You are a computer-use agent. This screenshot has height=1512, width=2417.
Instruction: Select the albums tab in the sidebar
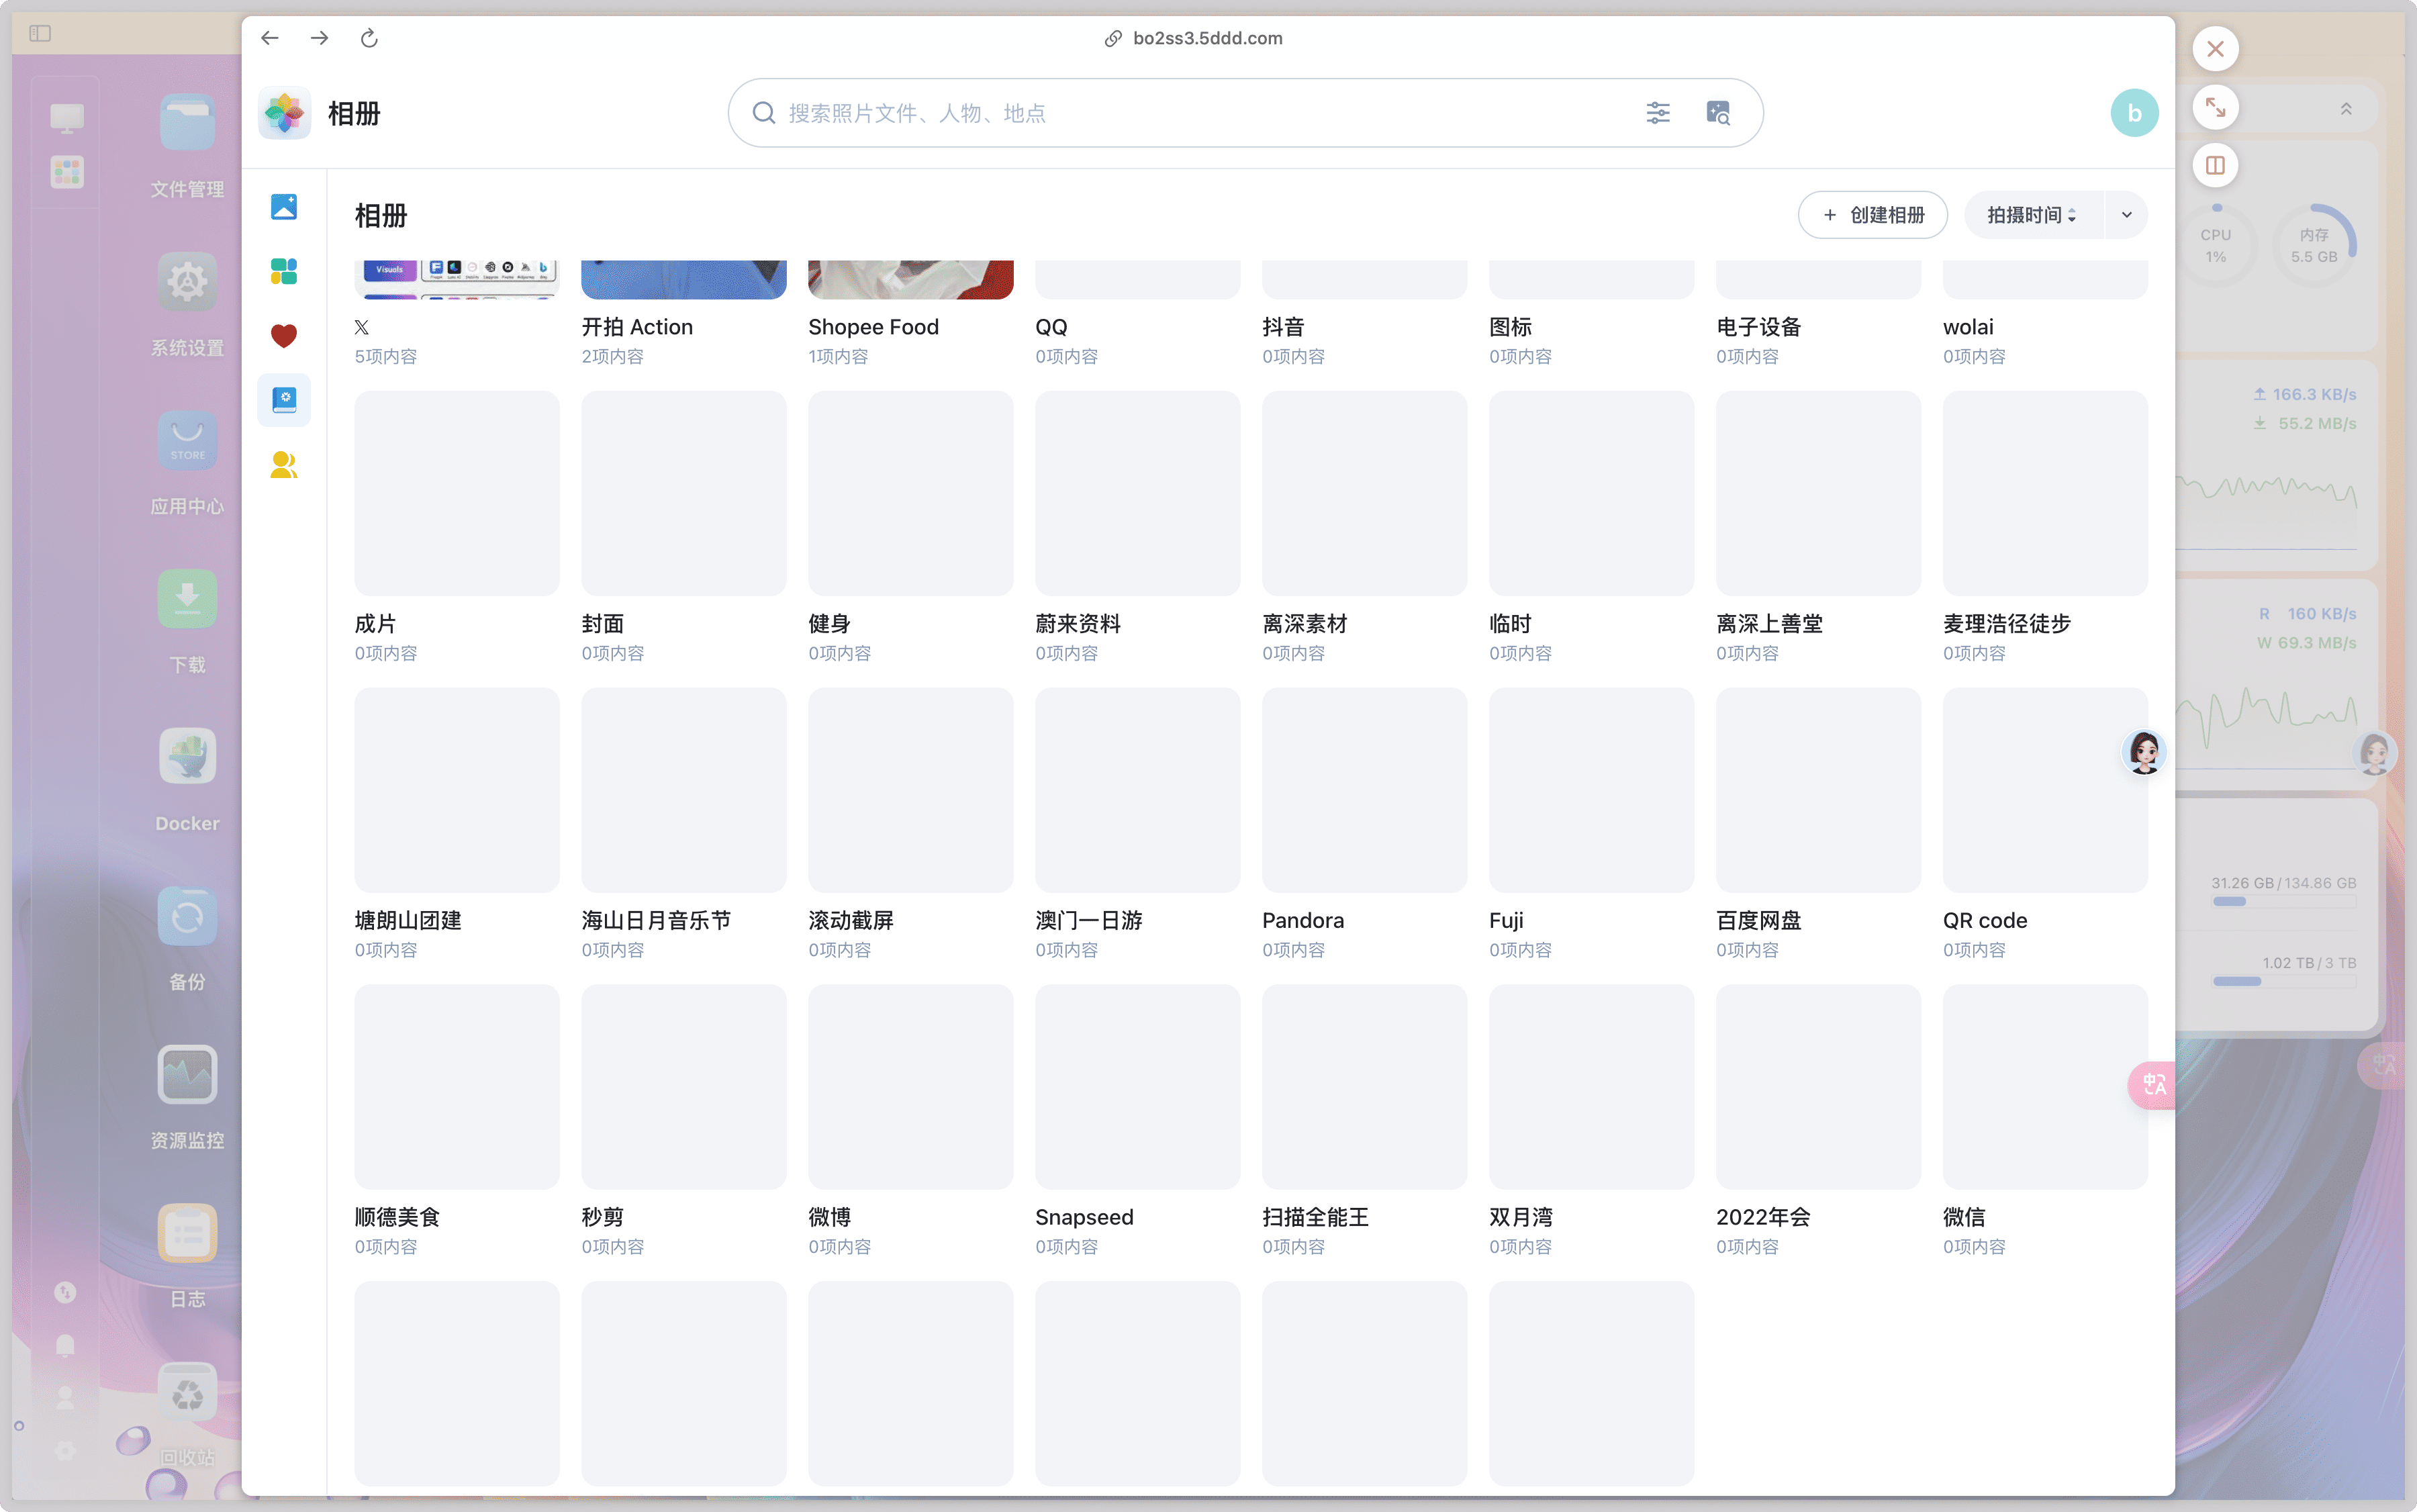pyautogui.click(x=284, y=400)
